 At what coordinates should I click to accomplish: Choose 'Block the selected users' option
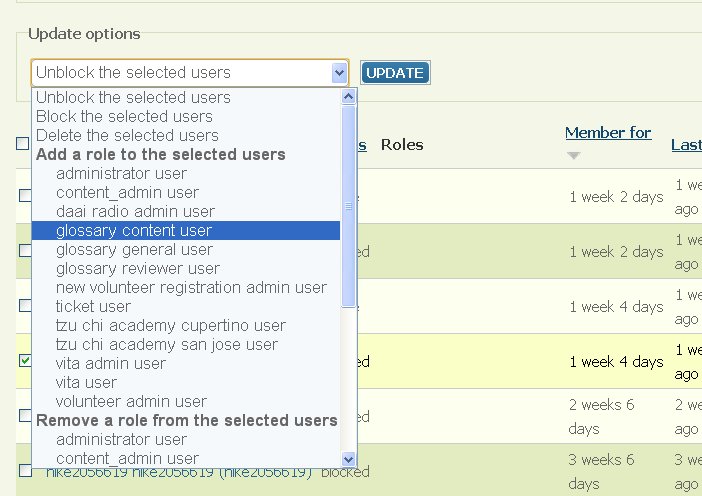124,116
